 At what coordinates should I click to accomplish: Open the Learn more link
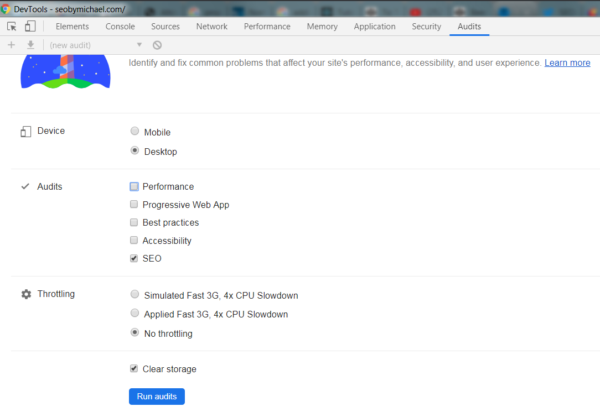click(x=567, y=63)
